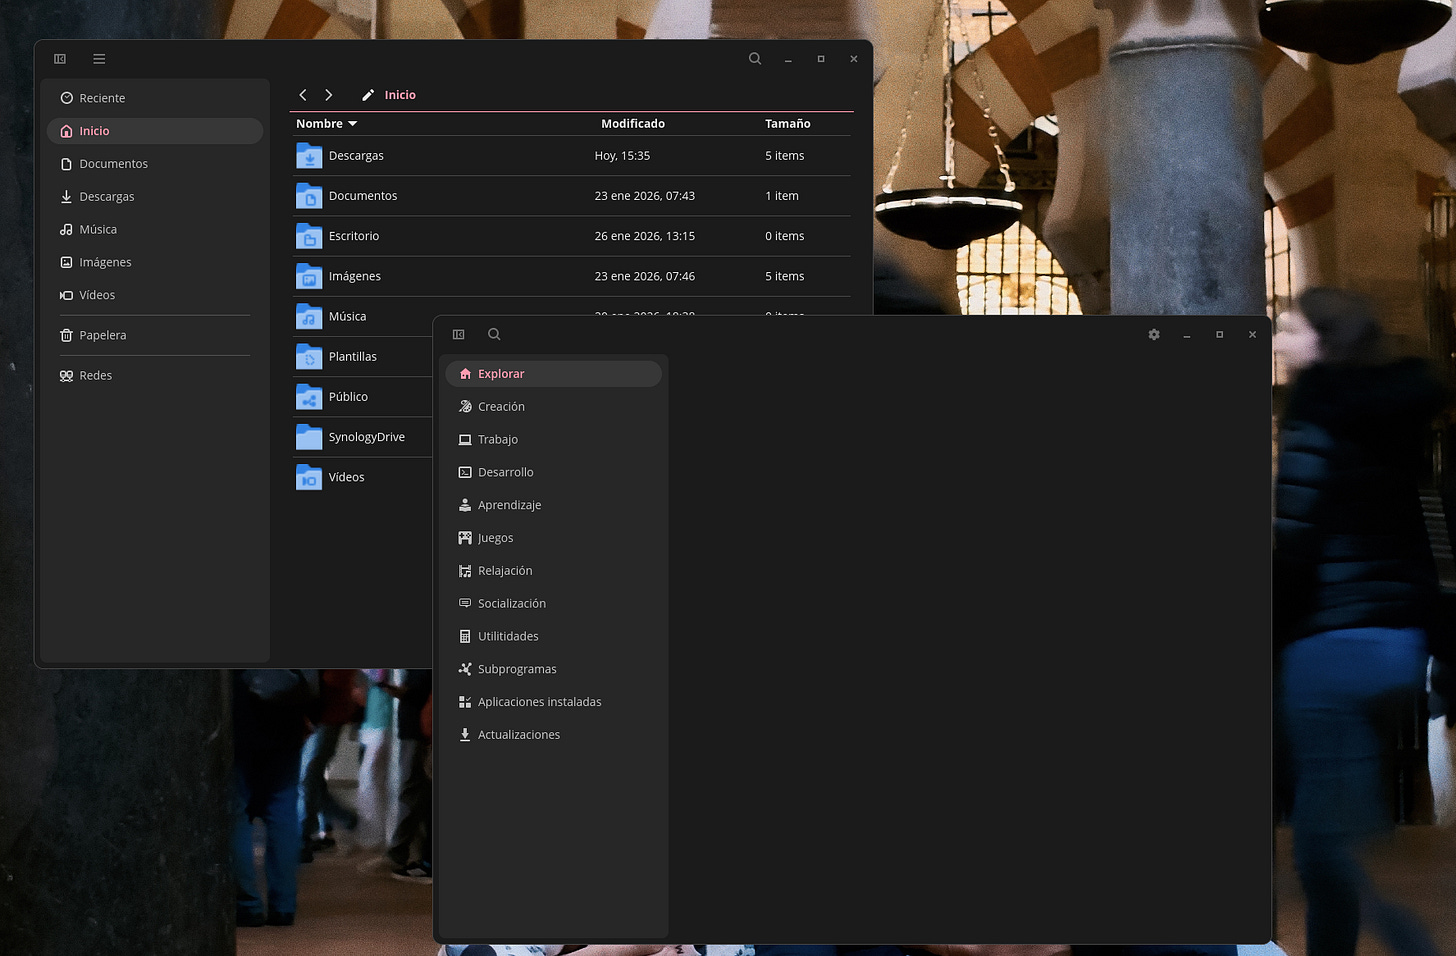Edit the location path with pencil icon

tap(368, 95)
